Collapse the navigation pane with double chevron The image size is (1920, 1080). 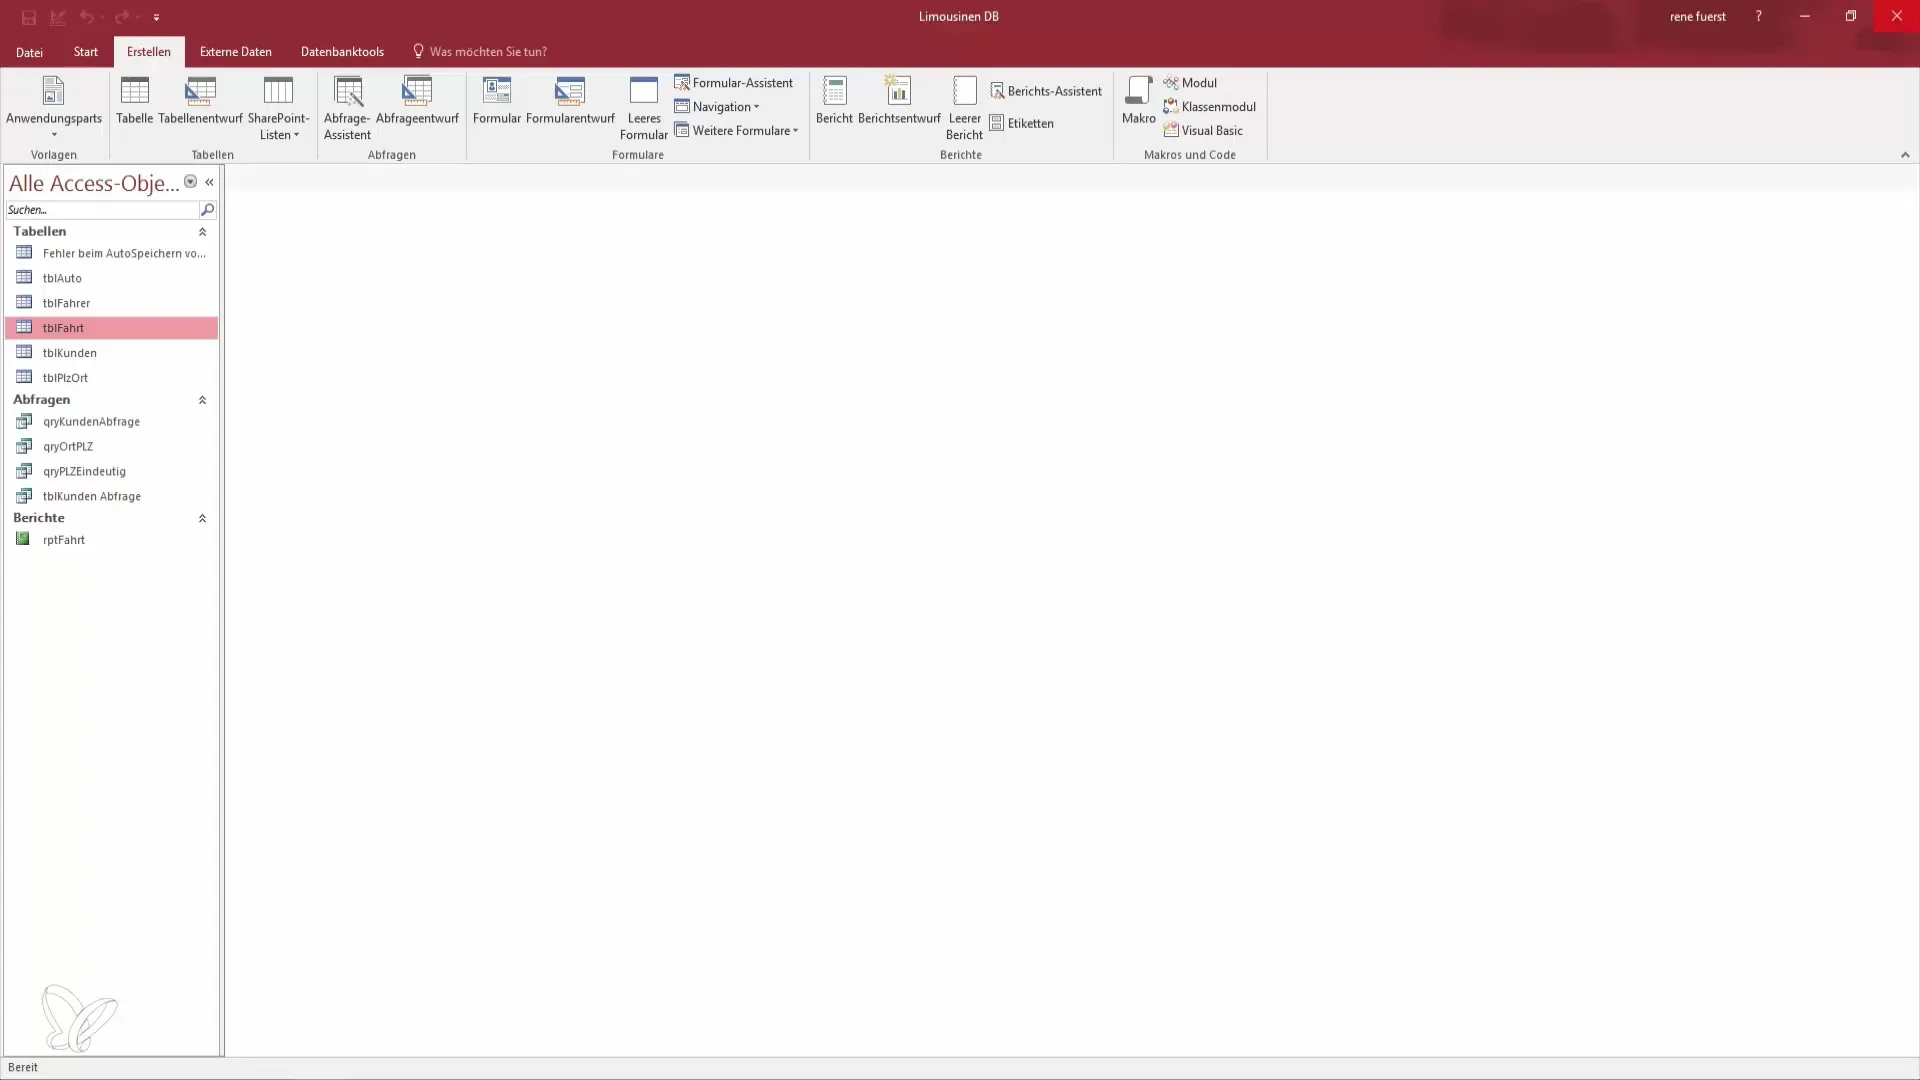[209, 182]
